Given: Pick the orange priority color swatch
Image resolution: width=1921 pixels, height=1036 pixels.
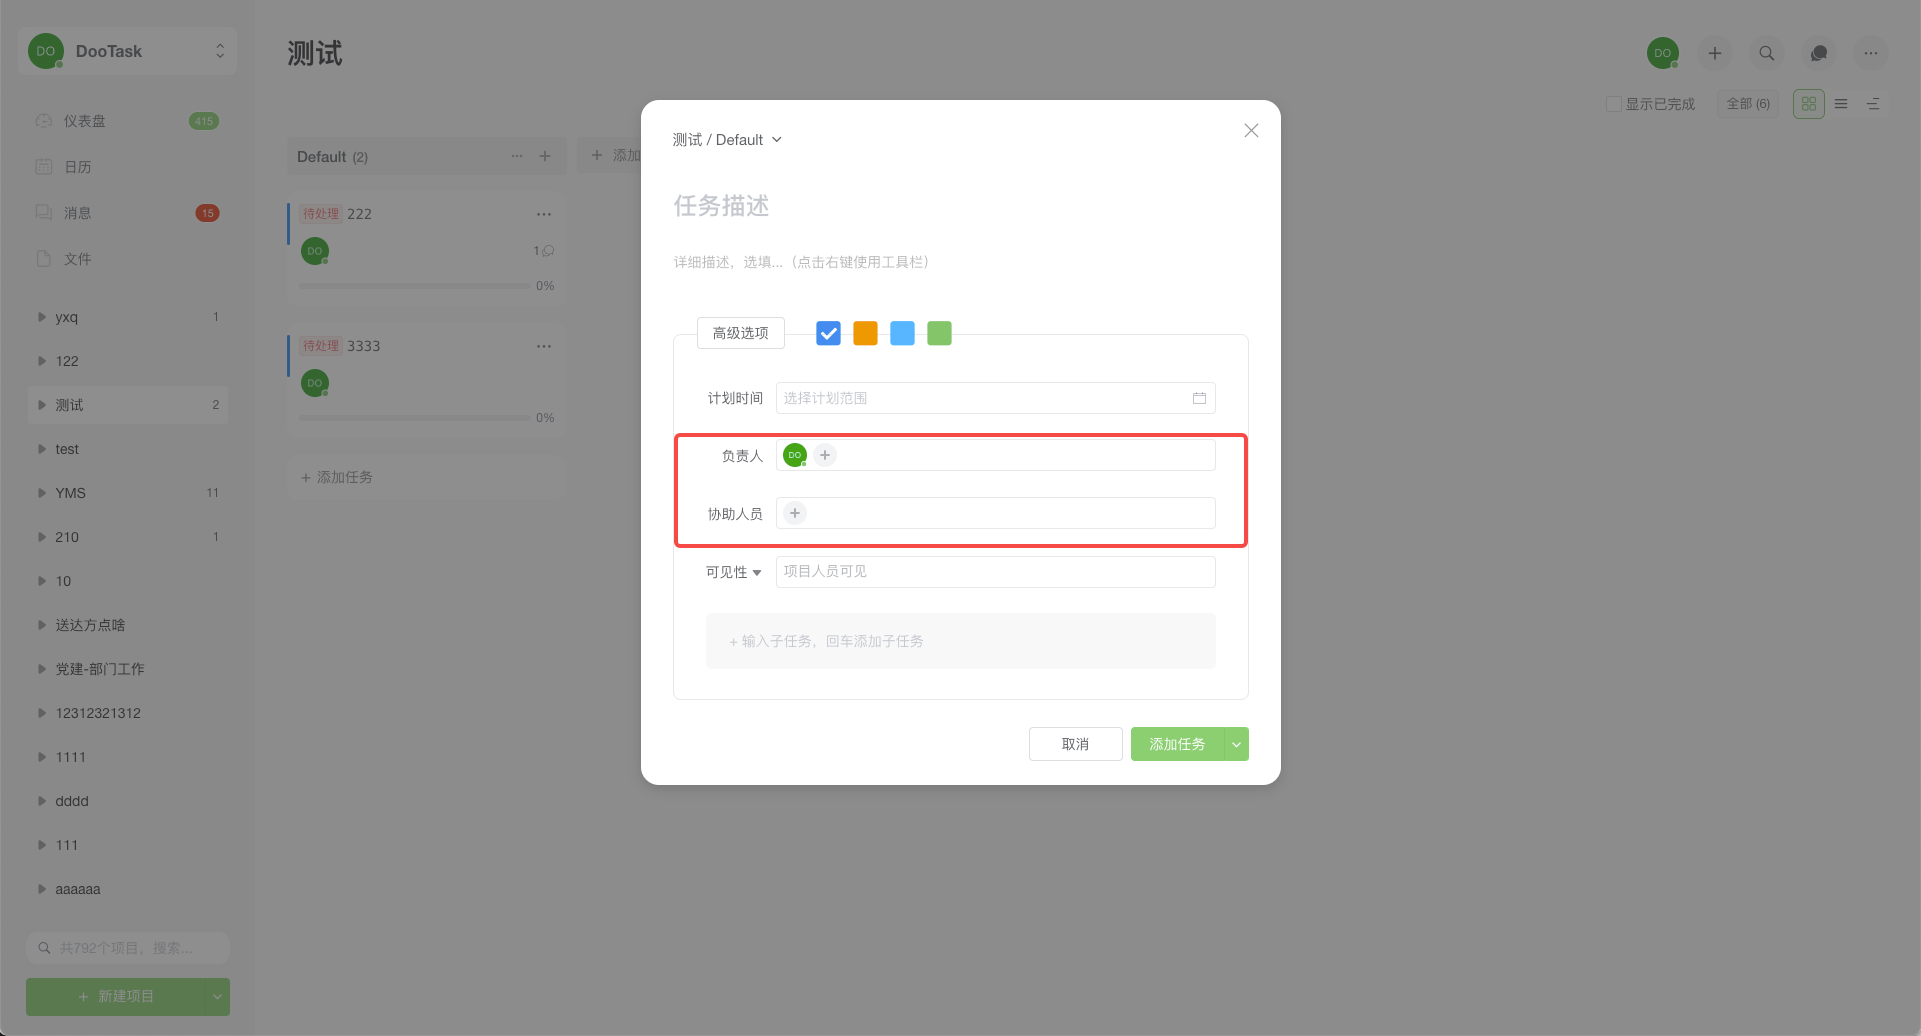Looking at the screenshot, I should (865, 333).
